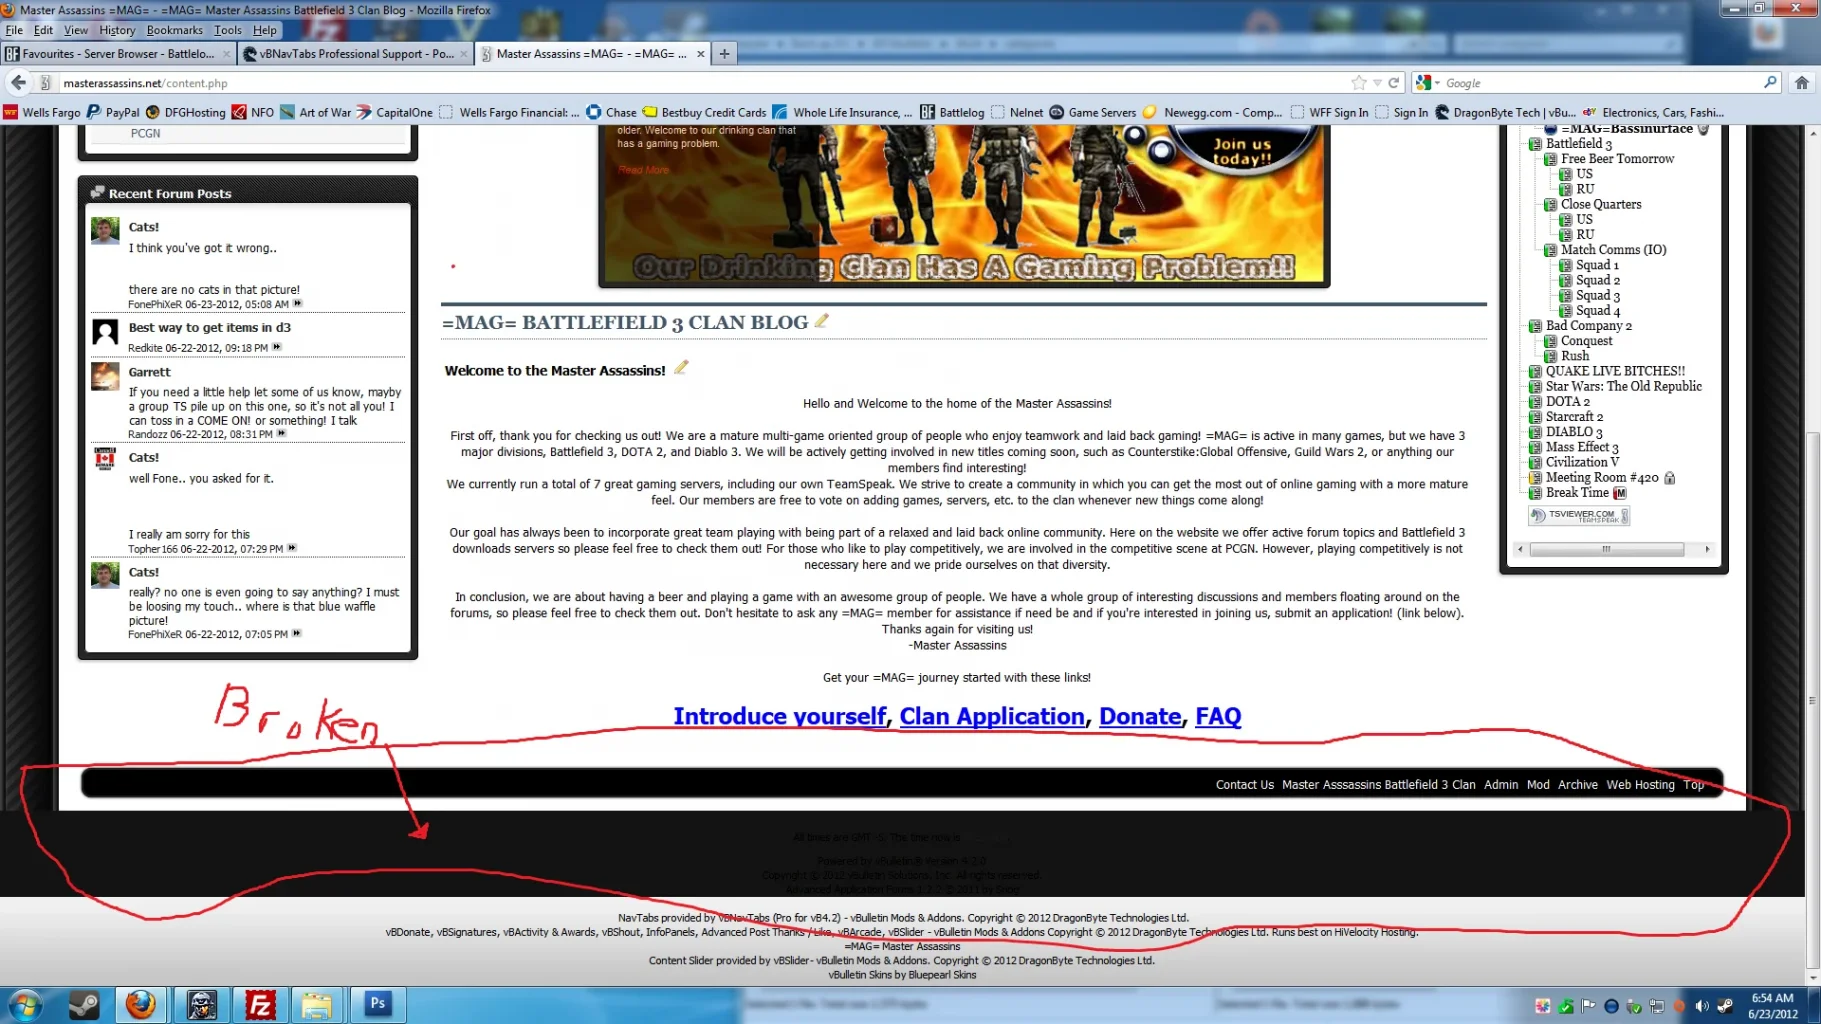Click go-to-post icon after Redkite timestamp
1821x1024 pixels.
(277, 347)
